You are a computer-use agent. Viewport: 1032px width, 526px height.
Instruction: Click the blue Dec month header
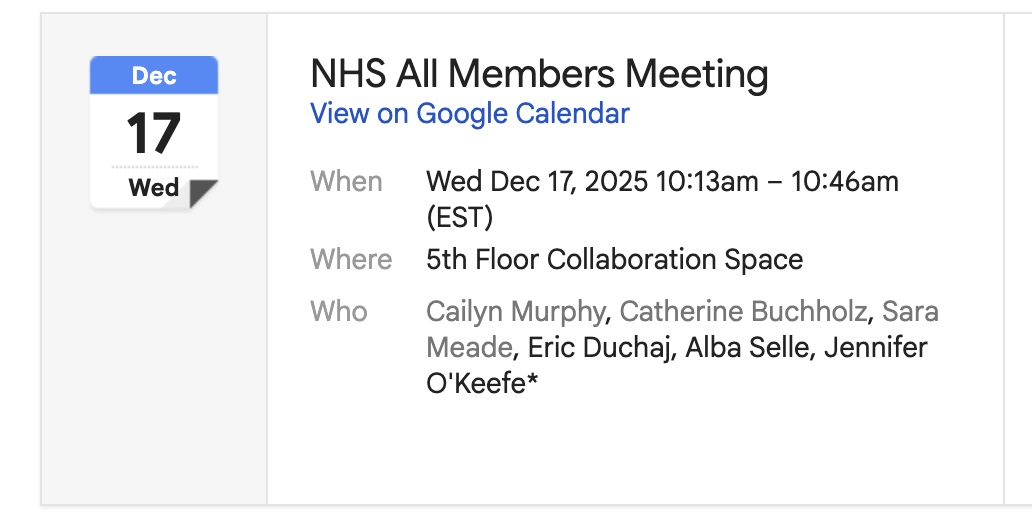154,76
